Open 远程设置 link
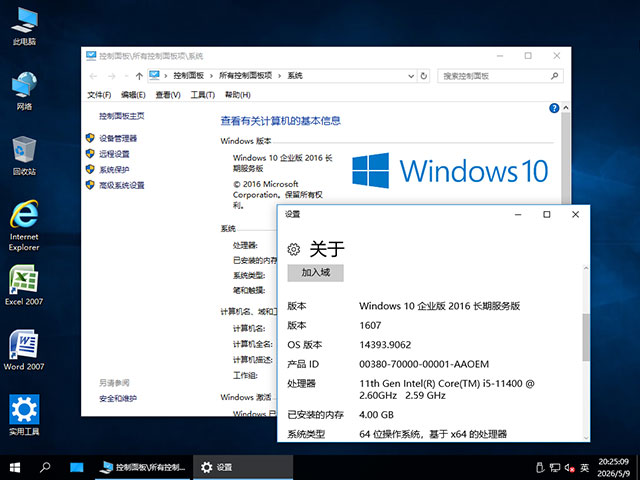This screenshot has width=640, height=480. coord(114,154)
